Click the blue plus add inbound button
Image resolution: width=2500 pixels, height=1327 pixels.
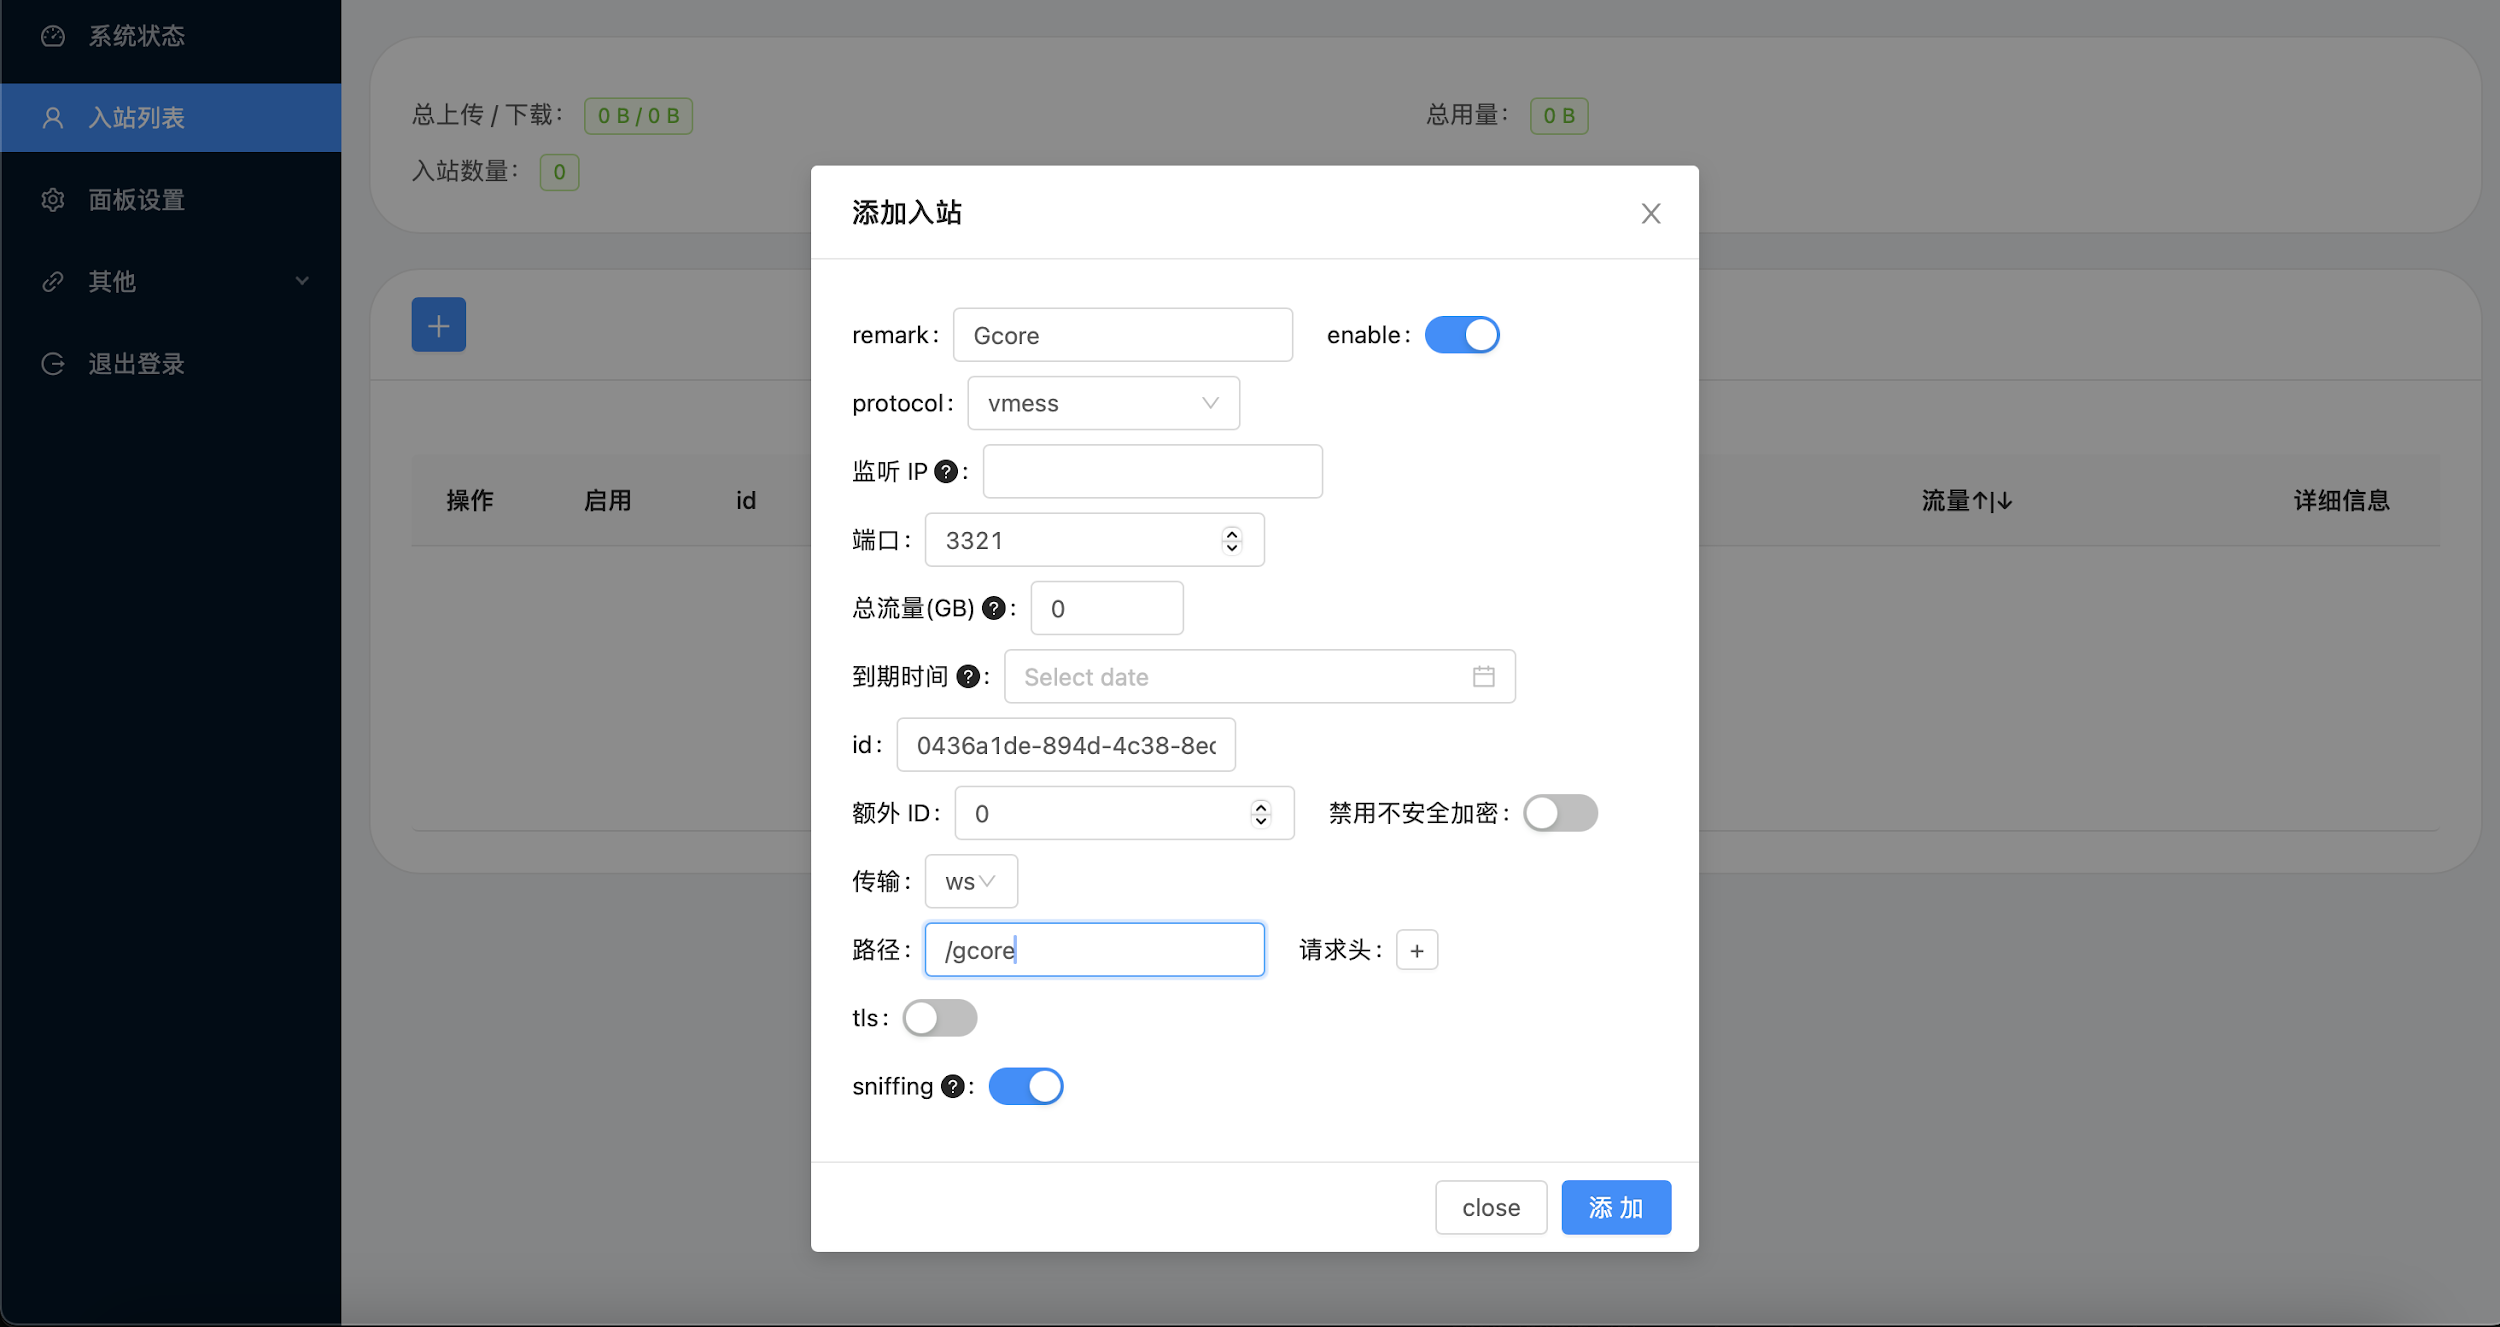pos(439,325)
